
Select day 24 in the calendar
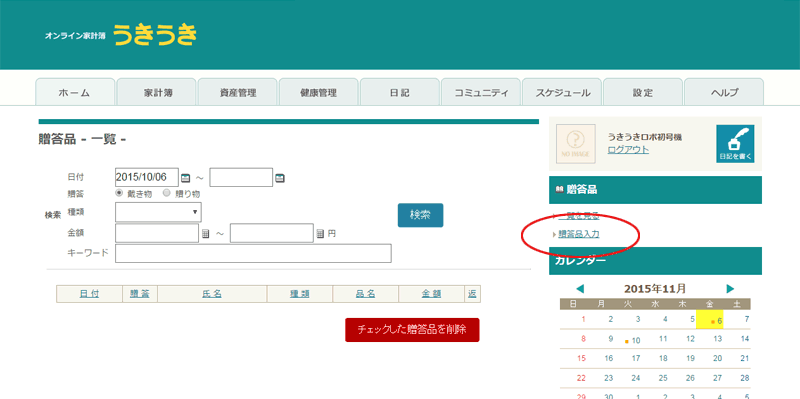click(636, 378)
